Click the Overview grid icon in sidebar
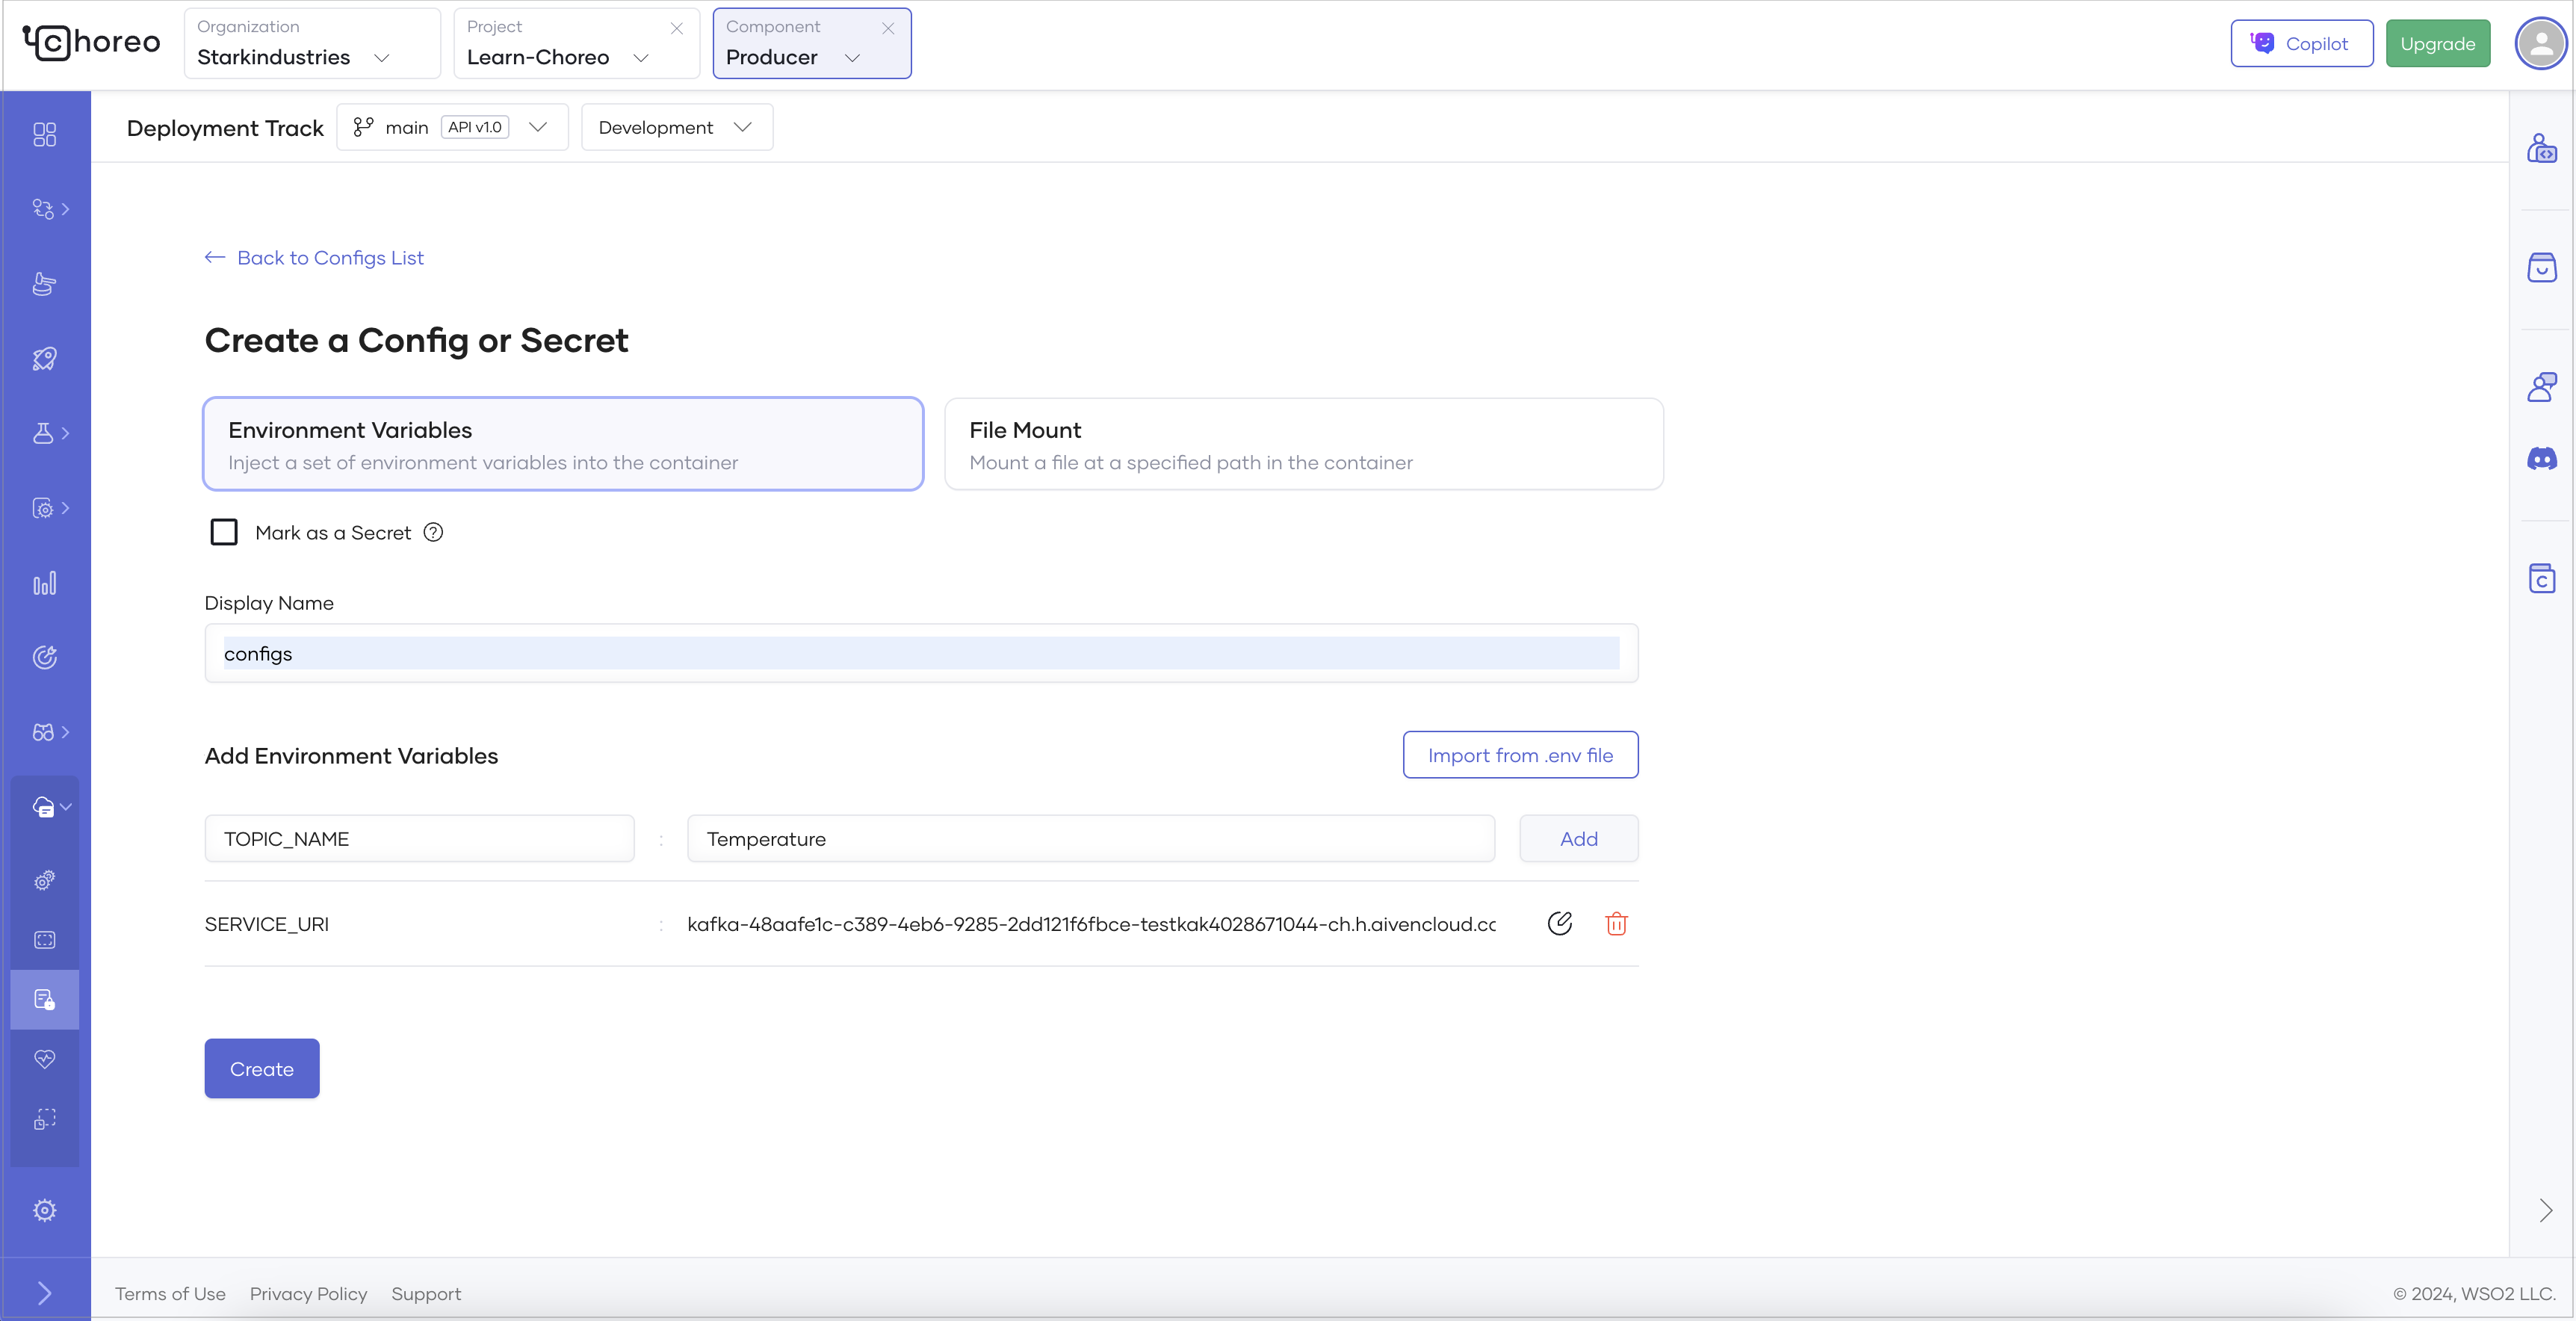The width and height of the screenshot is (2576, 1321). pos(44,134)
